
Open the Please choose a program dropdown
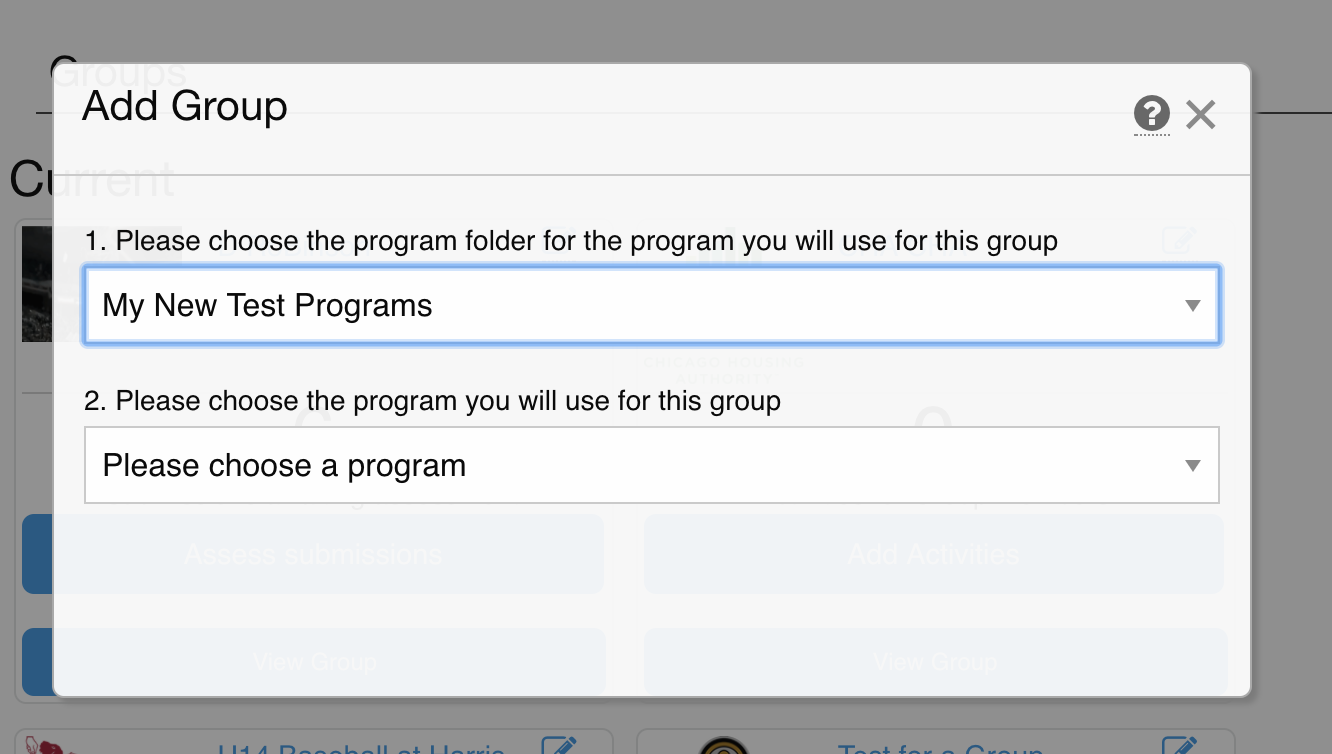[651, 465]
